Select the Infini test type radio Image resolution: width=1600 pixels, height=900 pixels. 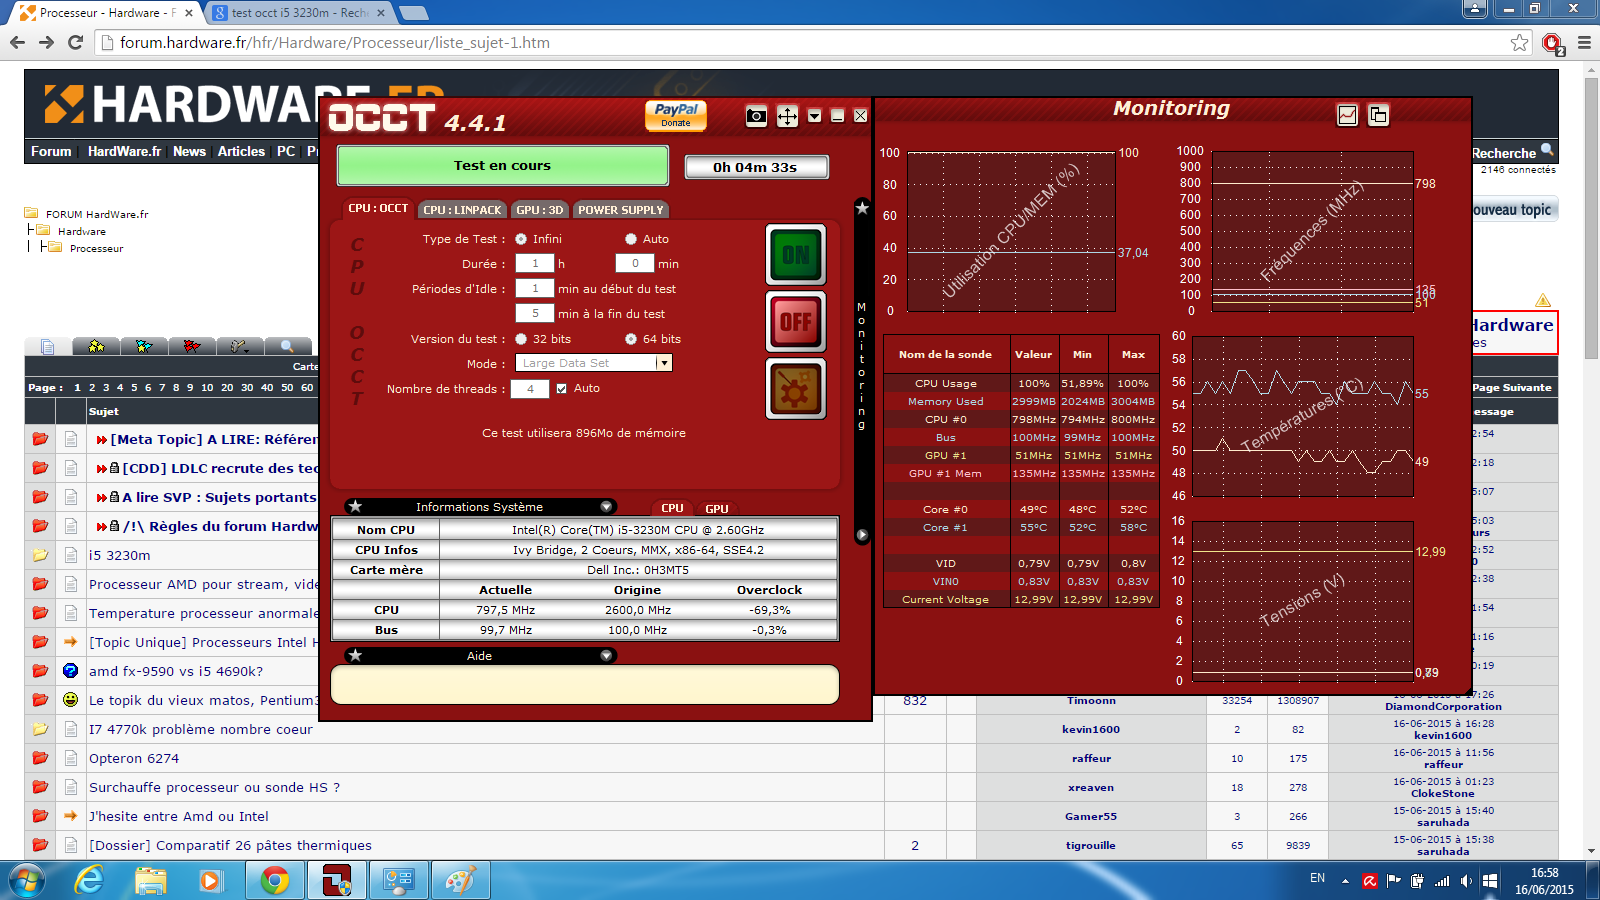point(521,239)
